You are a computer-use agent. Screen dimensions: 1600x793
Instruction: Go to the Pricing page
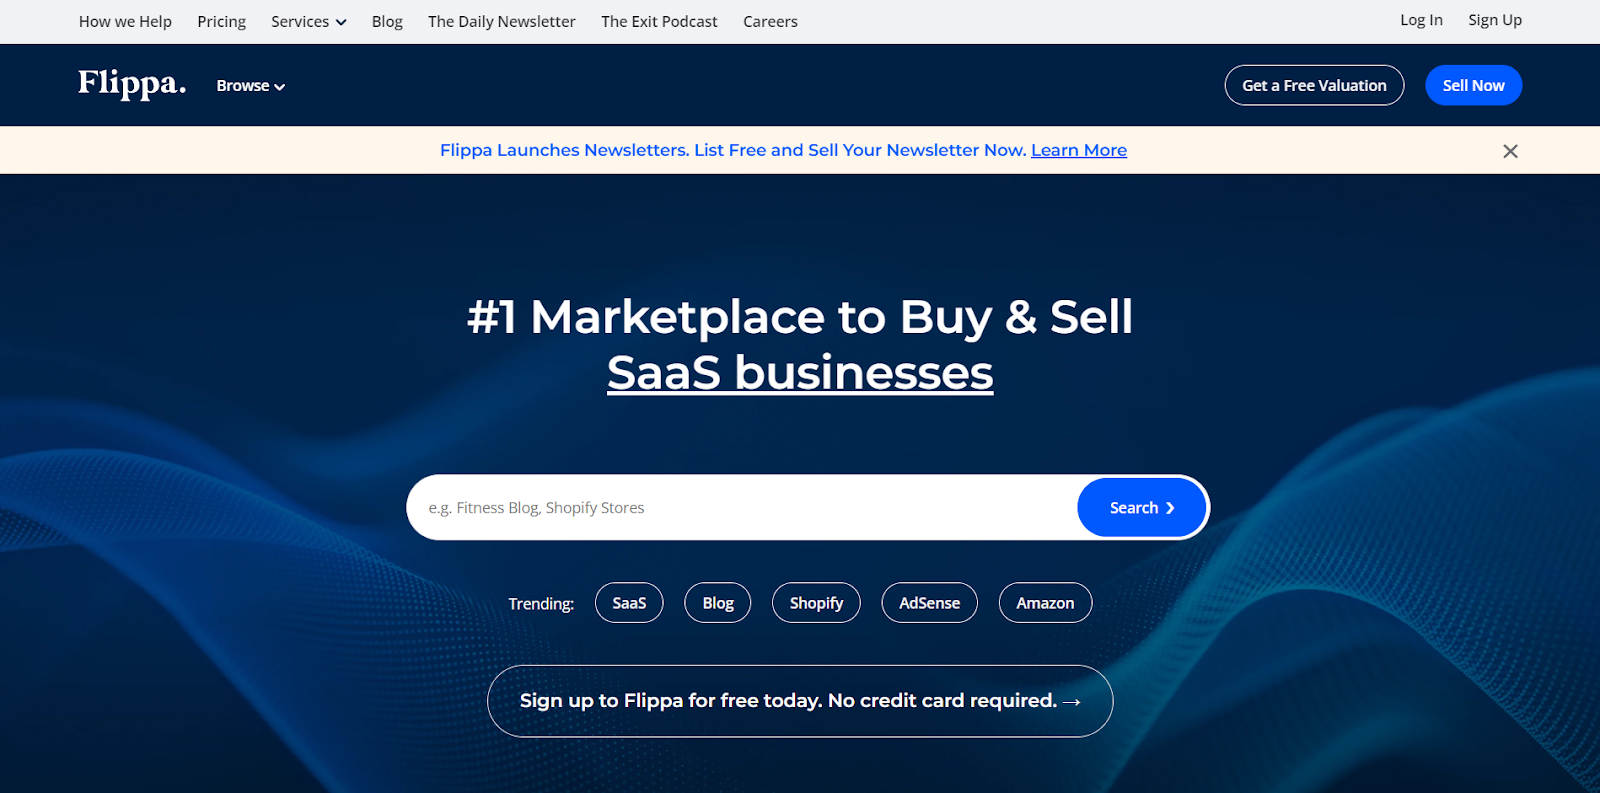[x=221, y=22]
